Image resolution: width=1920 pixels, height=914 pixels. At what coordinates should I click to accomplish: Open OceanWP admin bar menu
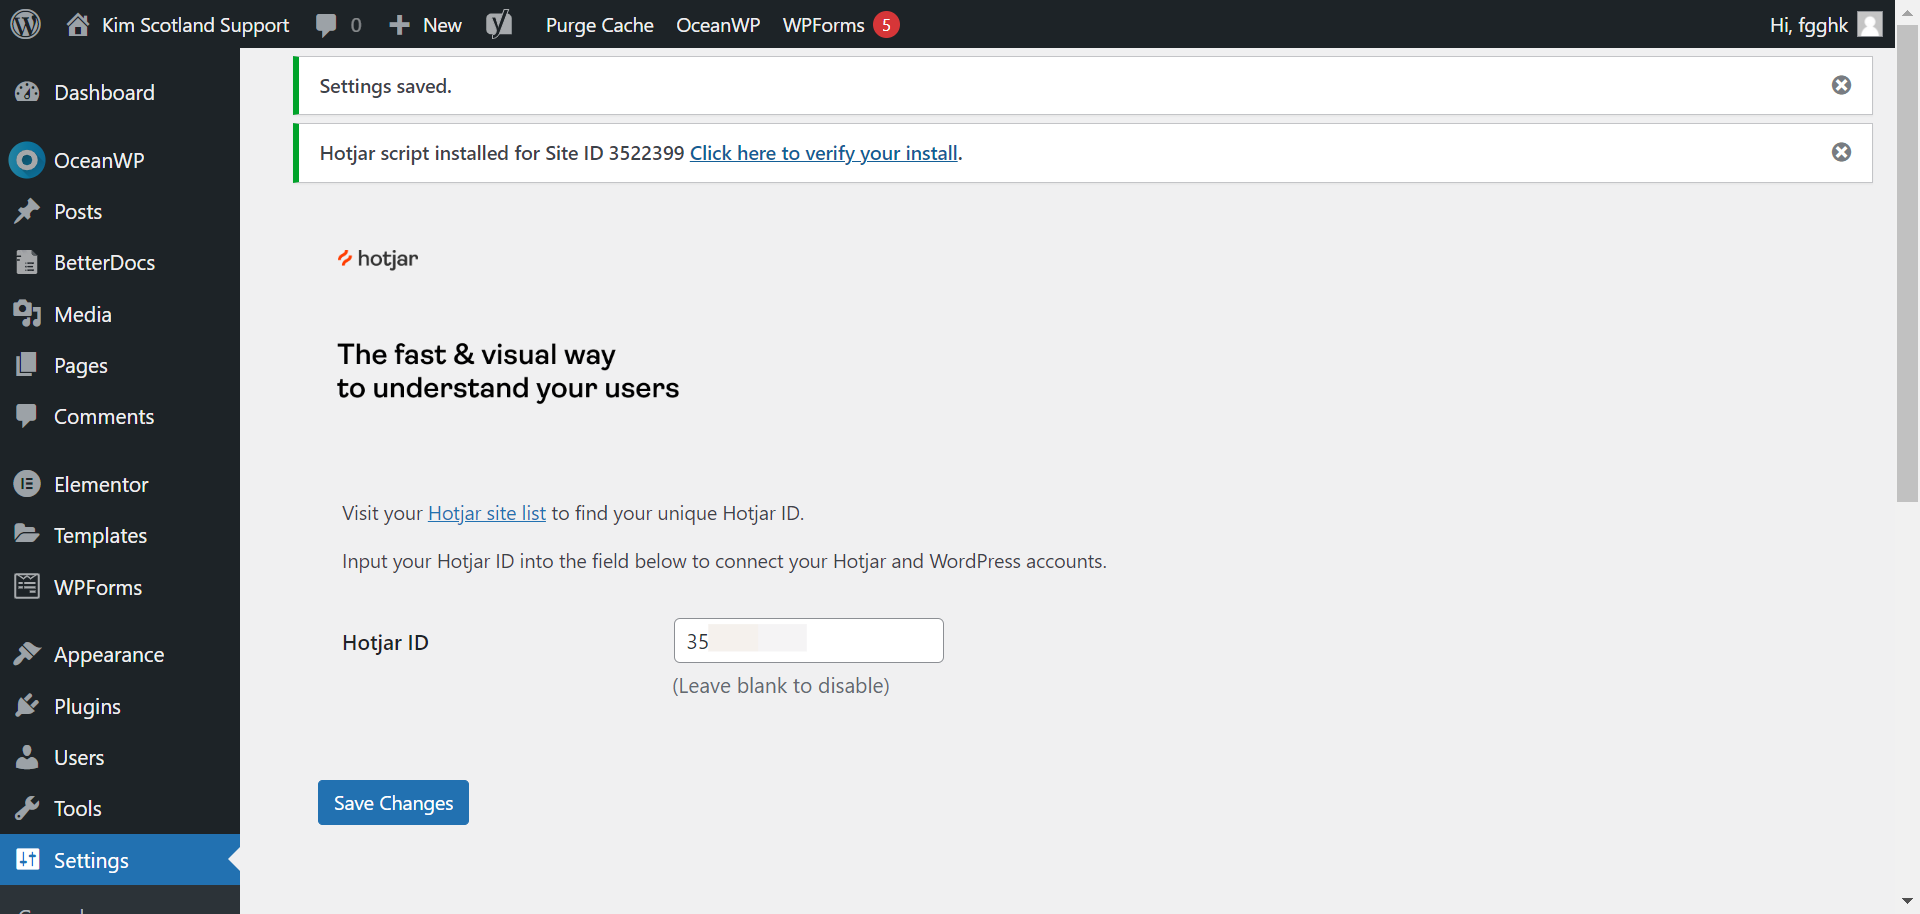click(x=718, y=25)
